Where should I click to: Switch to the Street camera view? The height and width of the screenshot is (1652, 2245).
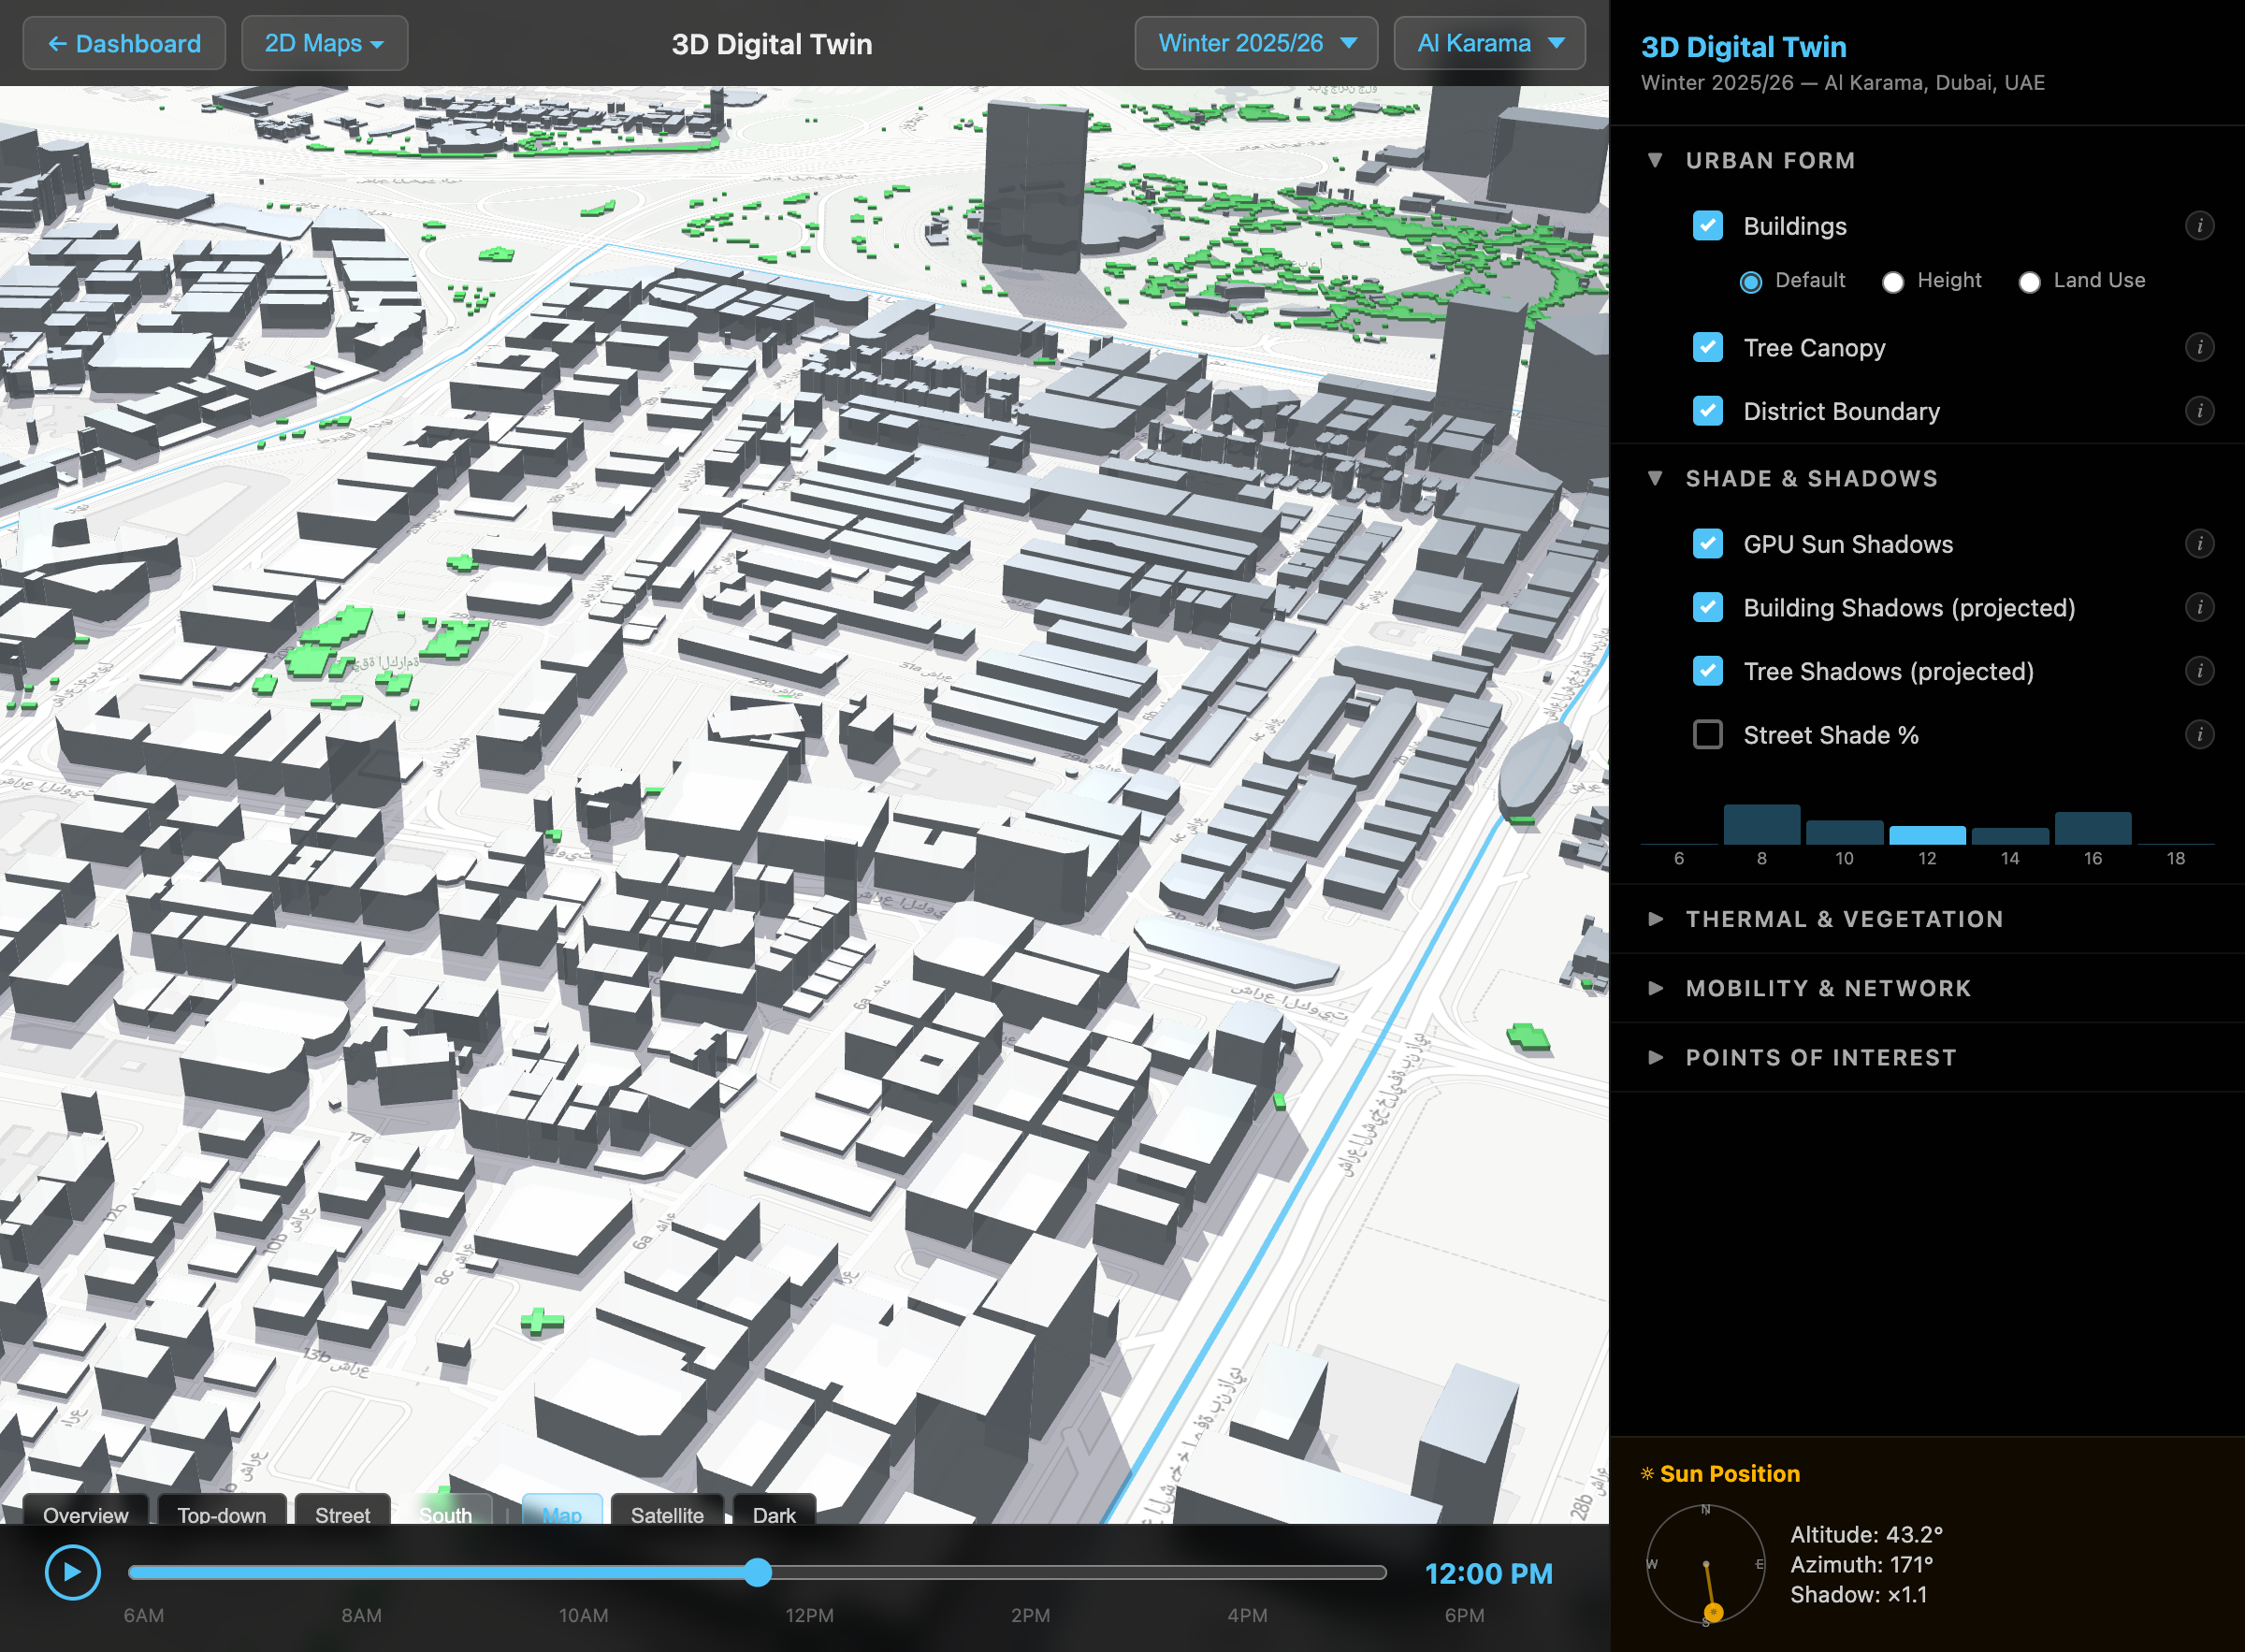pyautogui.click(x=343, y=1511)
